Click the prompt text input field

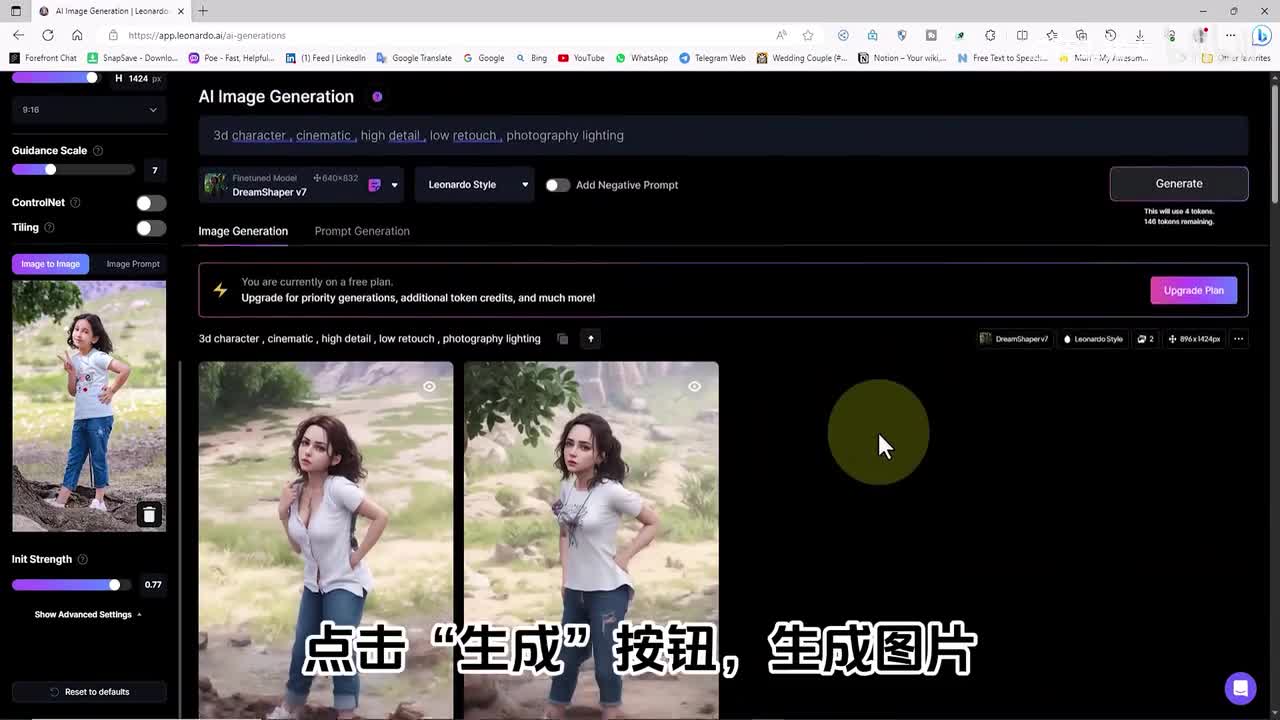coord(722,136)
